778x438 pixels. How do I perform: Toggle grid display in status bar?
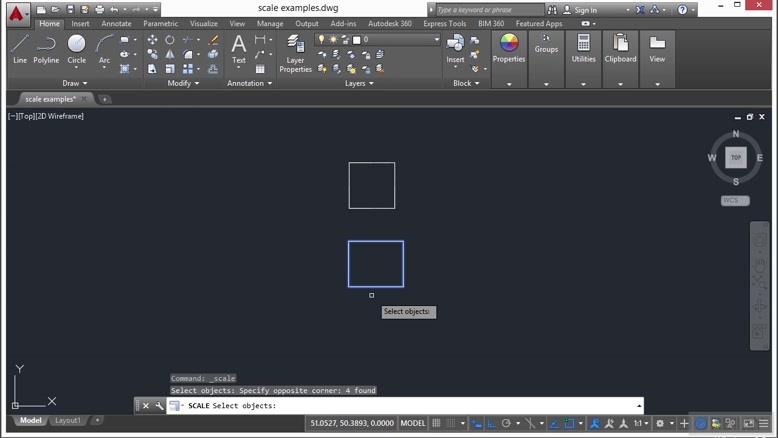click(x=436, y=423)
